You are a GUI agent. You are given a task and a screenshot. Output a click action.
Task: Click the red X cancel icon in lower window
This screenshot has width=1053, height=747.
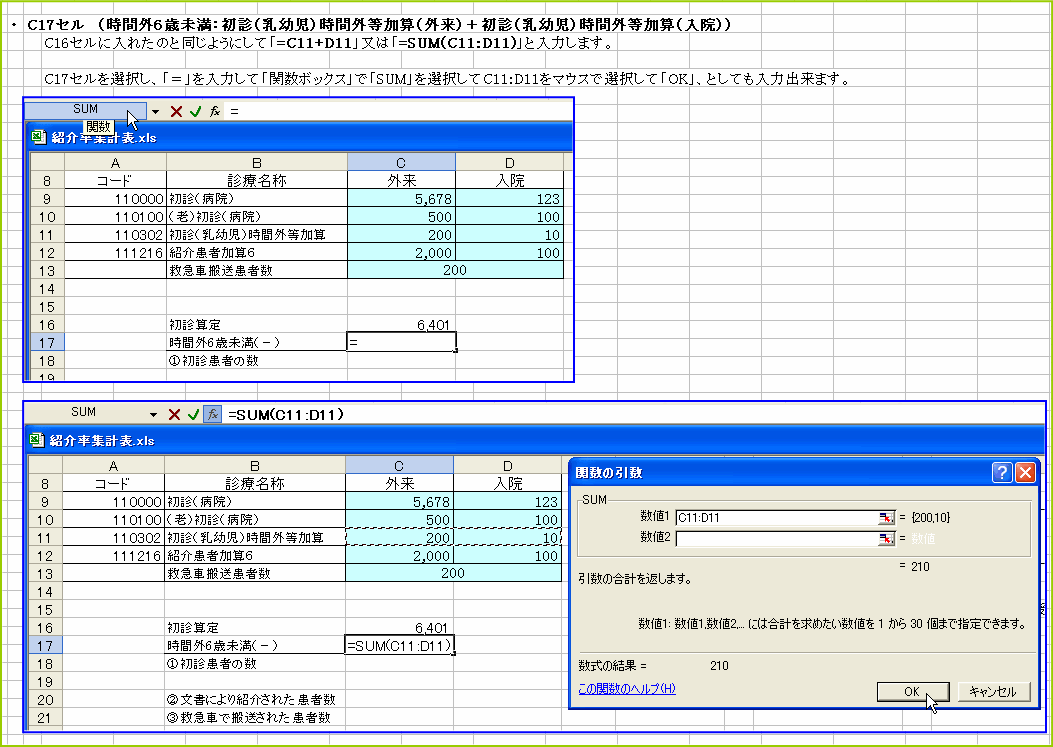[175, 412]
